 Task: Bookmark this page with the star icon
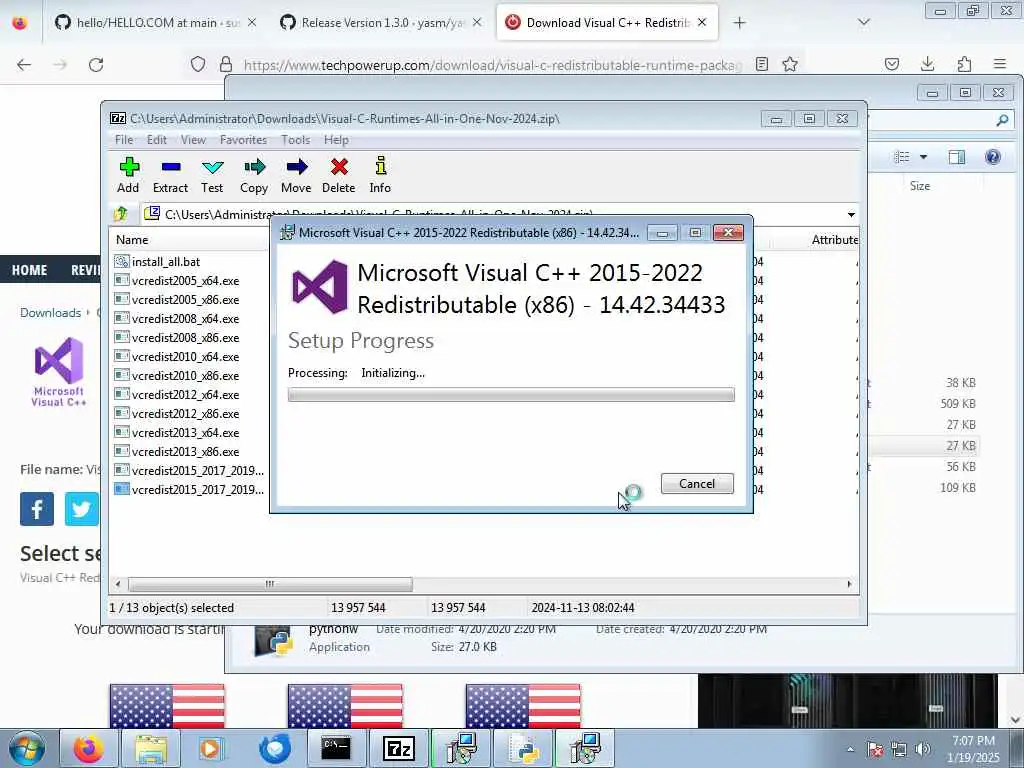point(790,64)
